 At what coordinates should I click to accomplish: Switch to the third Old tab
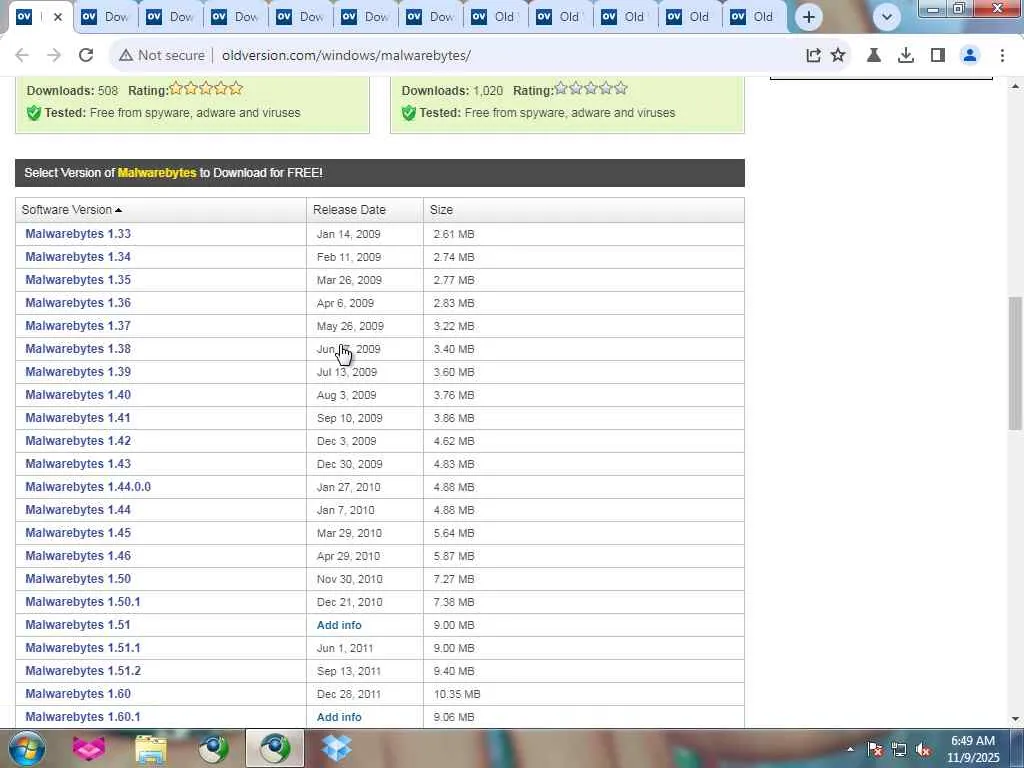(x=624, y=17)
